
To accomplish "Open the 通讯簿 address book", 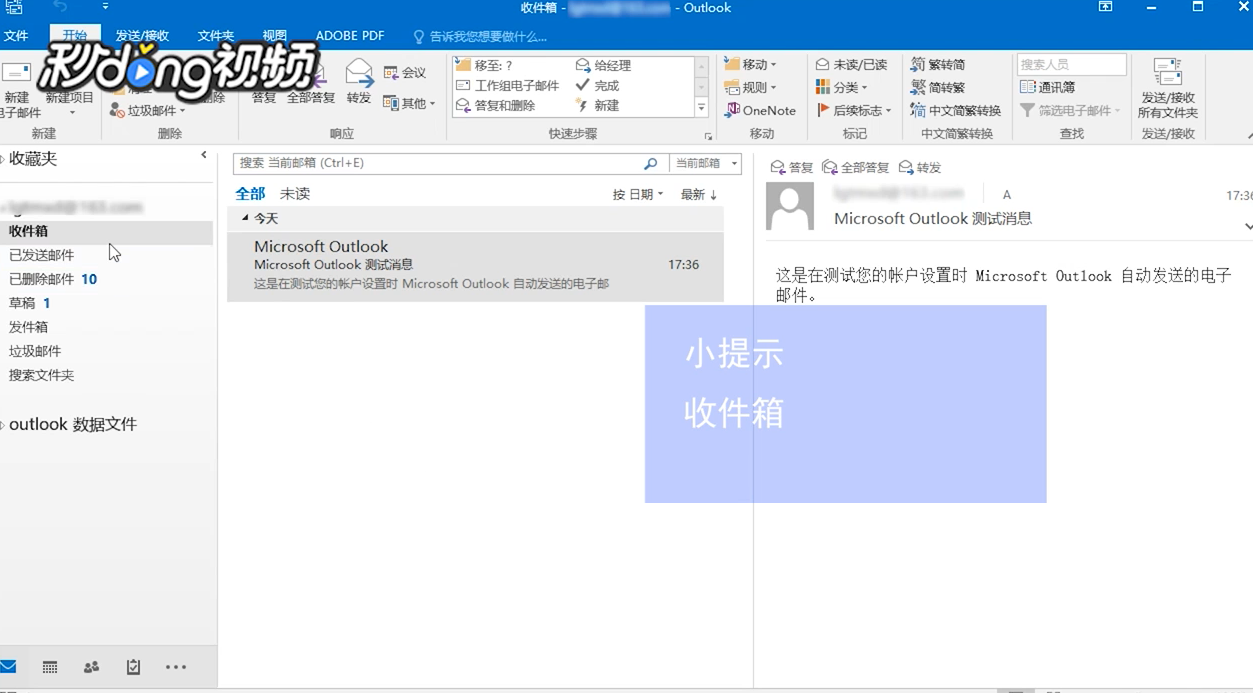I will point(1048,87).
